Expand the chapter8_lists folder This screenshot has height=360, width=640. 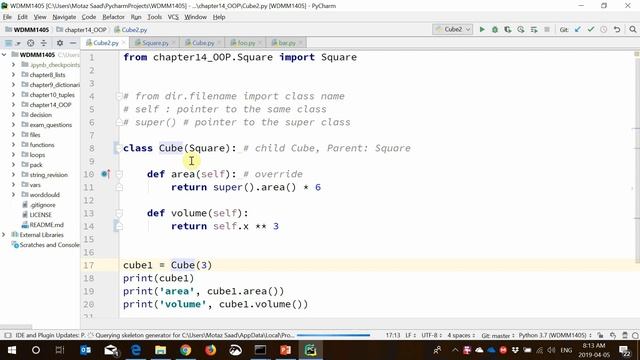(13, 75)
